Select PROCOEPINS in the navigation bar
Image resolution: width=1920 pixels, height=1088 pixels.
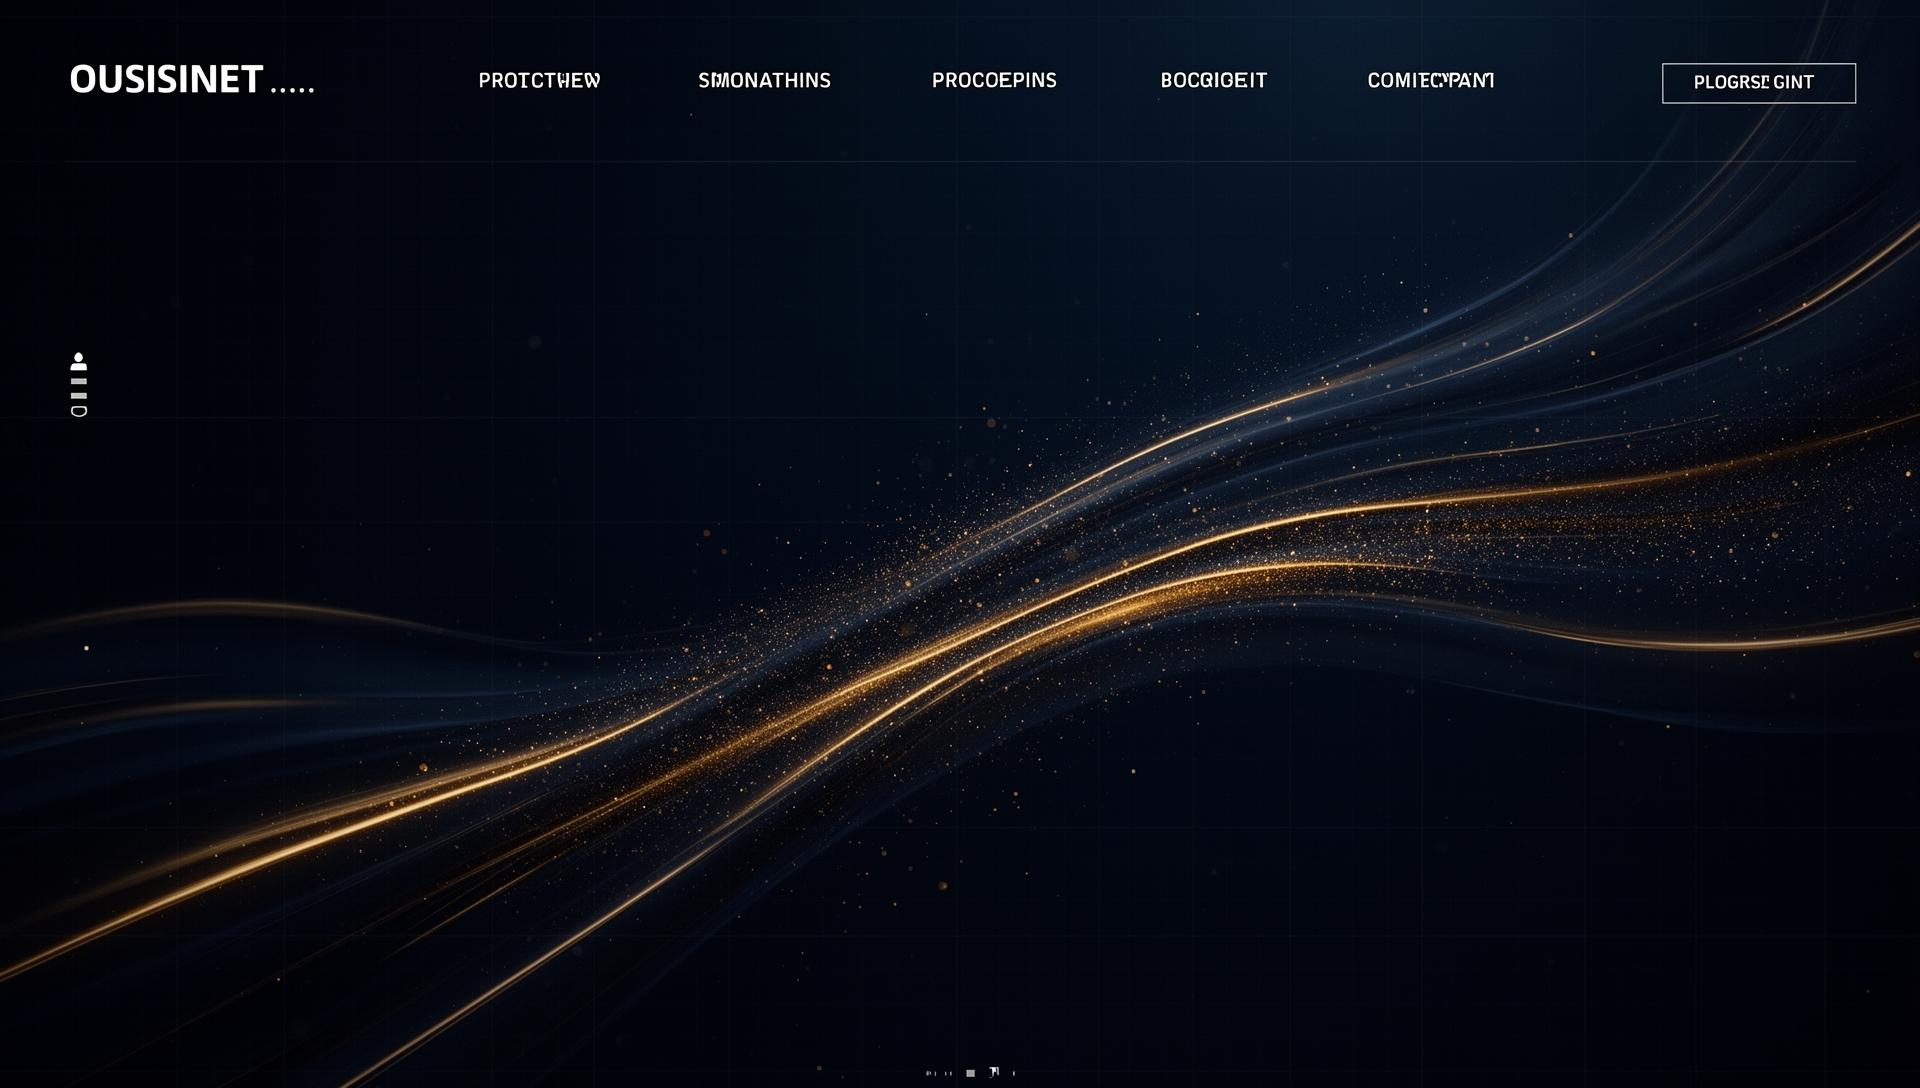(994, 81)
